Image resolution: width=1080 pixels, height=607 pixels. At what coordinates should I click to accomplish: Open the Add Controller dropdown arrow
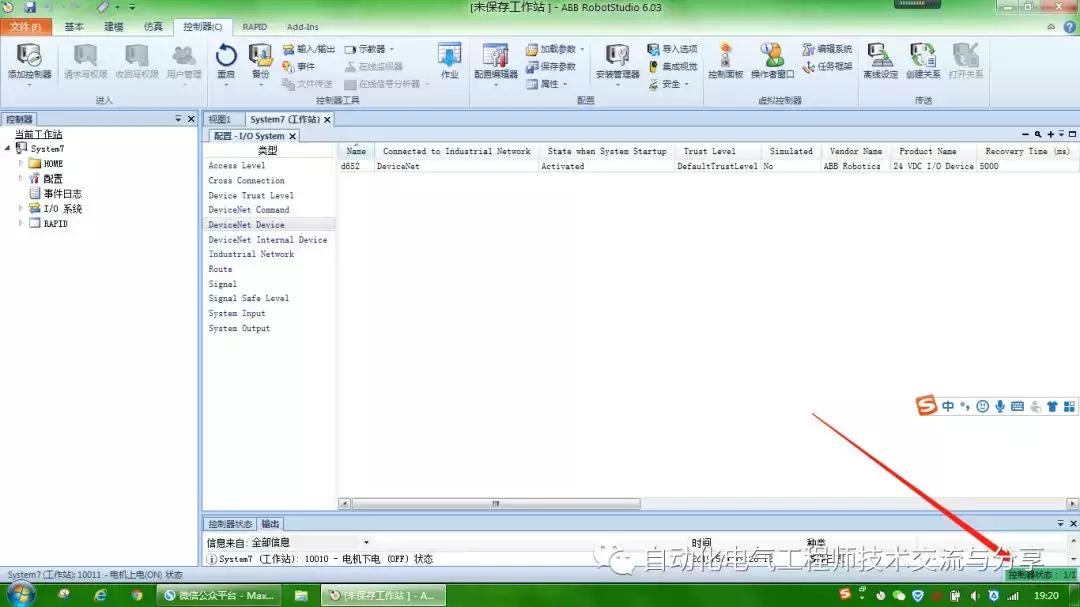point(29,84)
